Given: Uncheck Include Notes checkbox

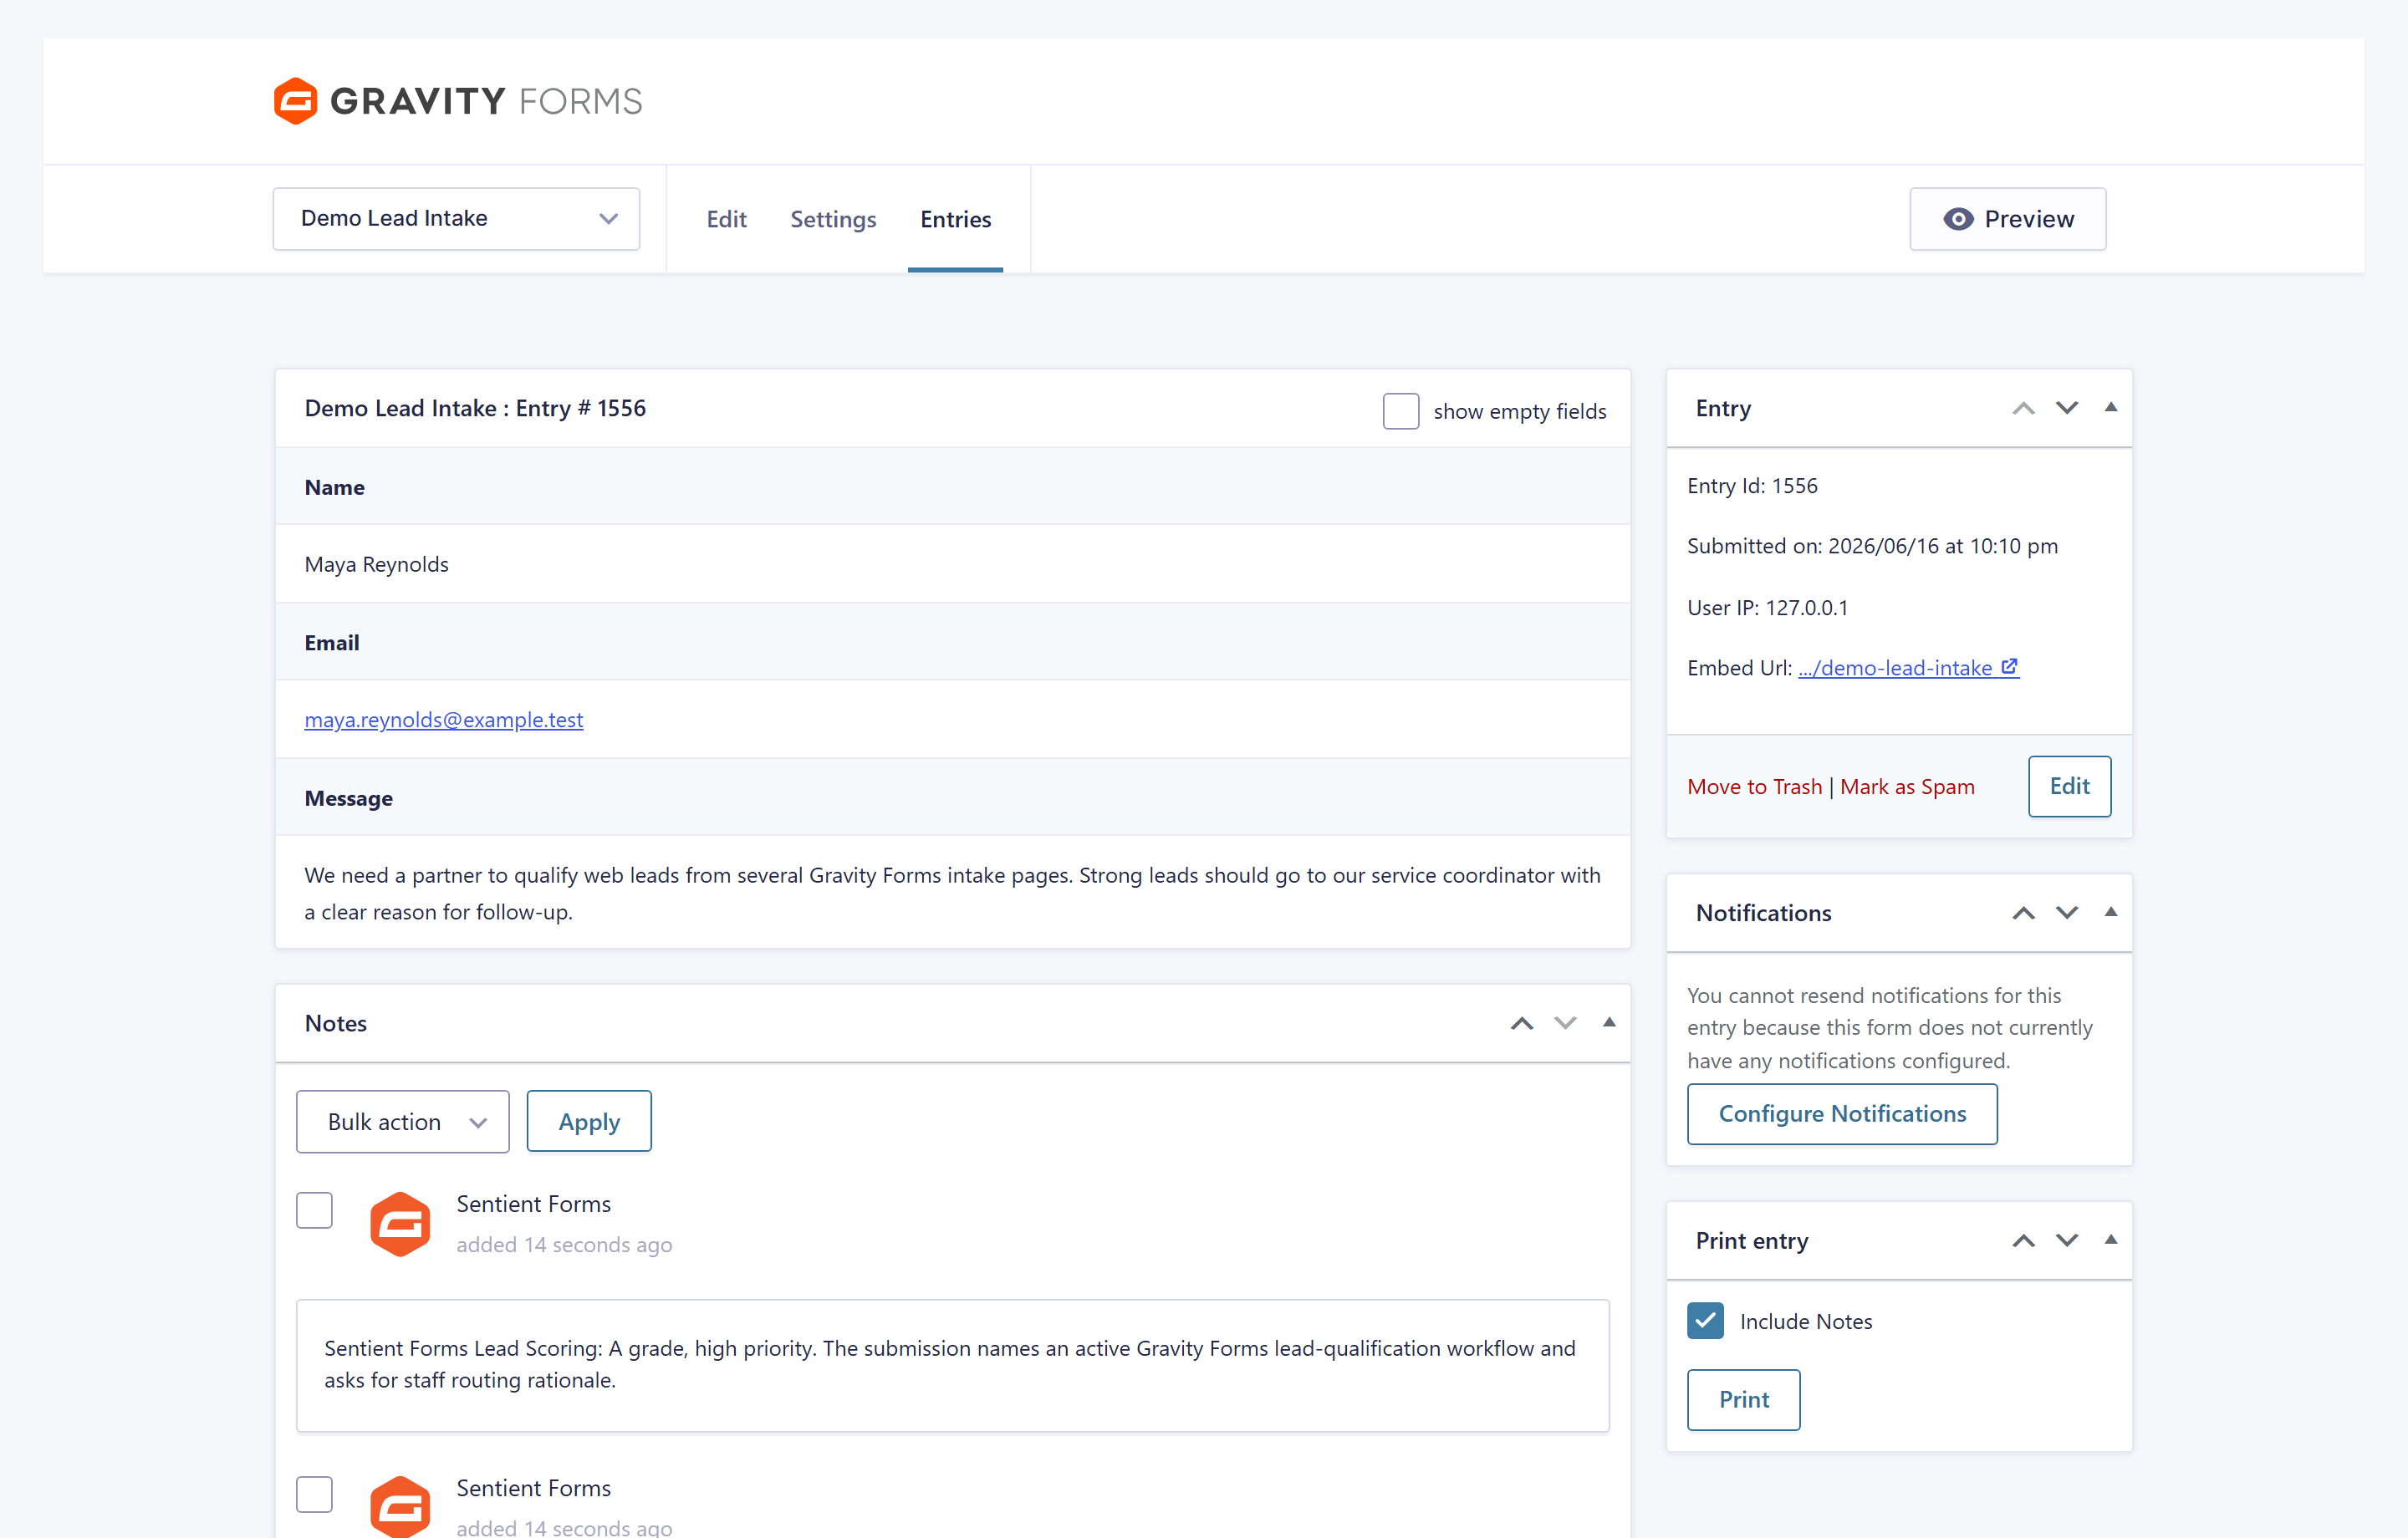Looking at the screenshot, I should pyautogui.click(x=1705, y=1321).
